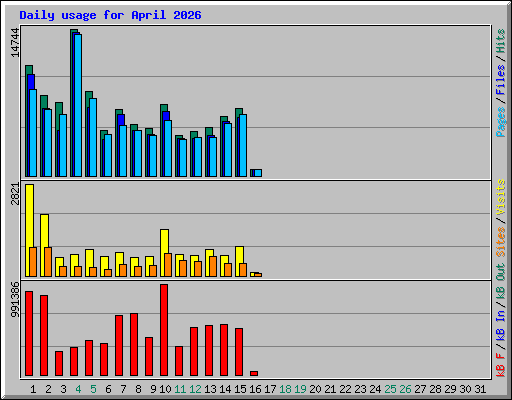
Task: Click day 23 on the x-axis
Action: pyautogui.click(x=360, y=389)
